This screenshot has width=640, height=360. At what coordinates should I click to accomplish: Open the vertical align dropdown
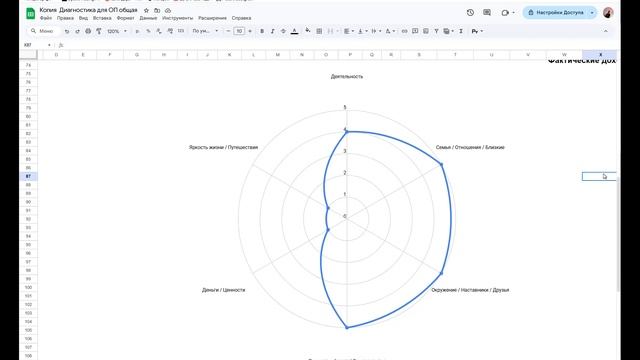coord(362,31)
